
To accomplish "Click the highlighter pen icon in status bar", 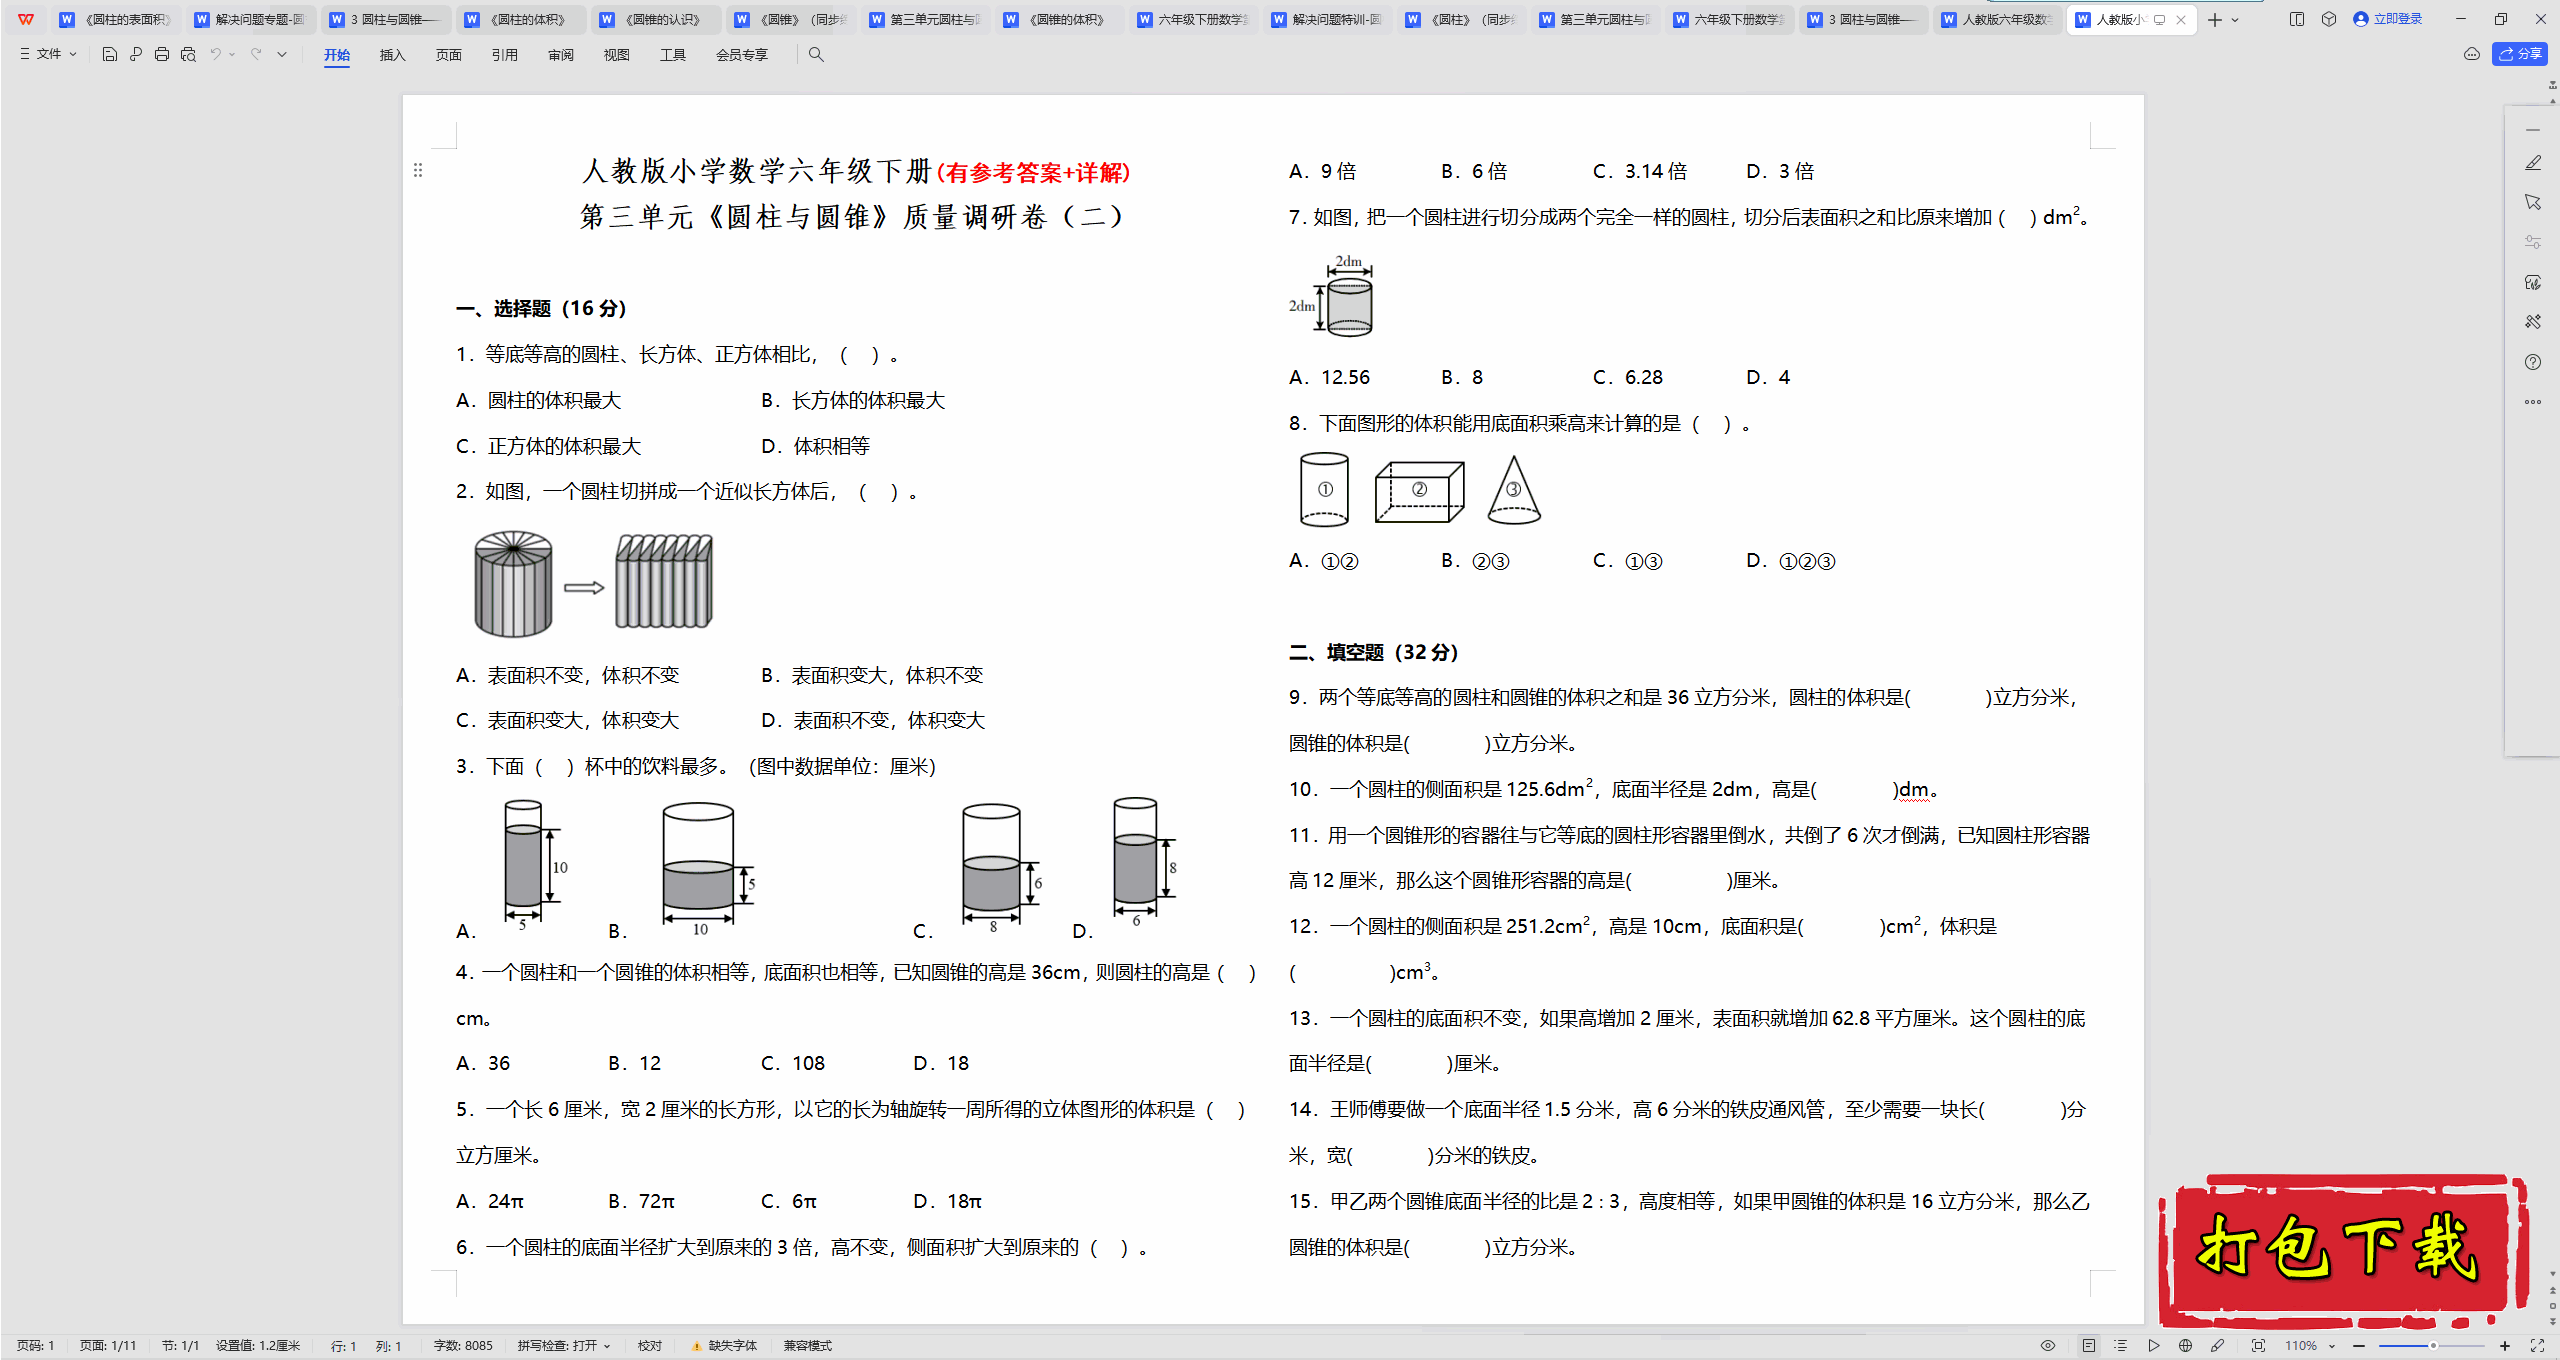I will tap(2218, 1346).
